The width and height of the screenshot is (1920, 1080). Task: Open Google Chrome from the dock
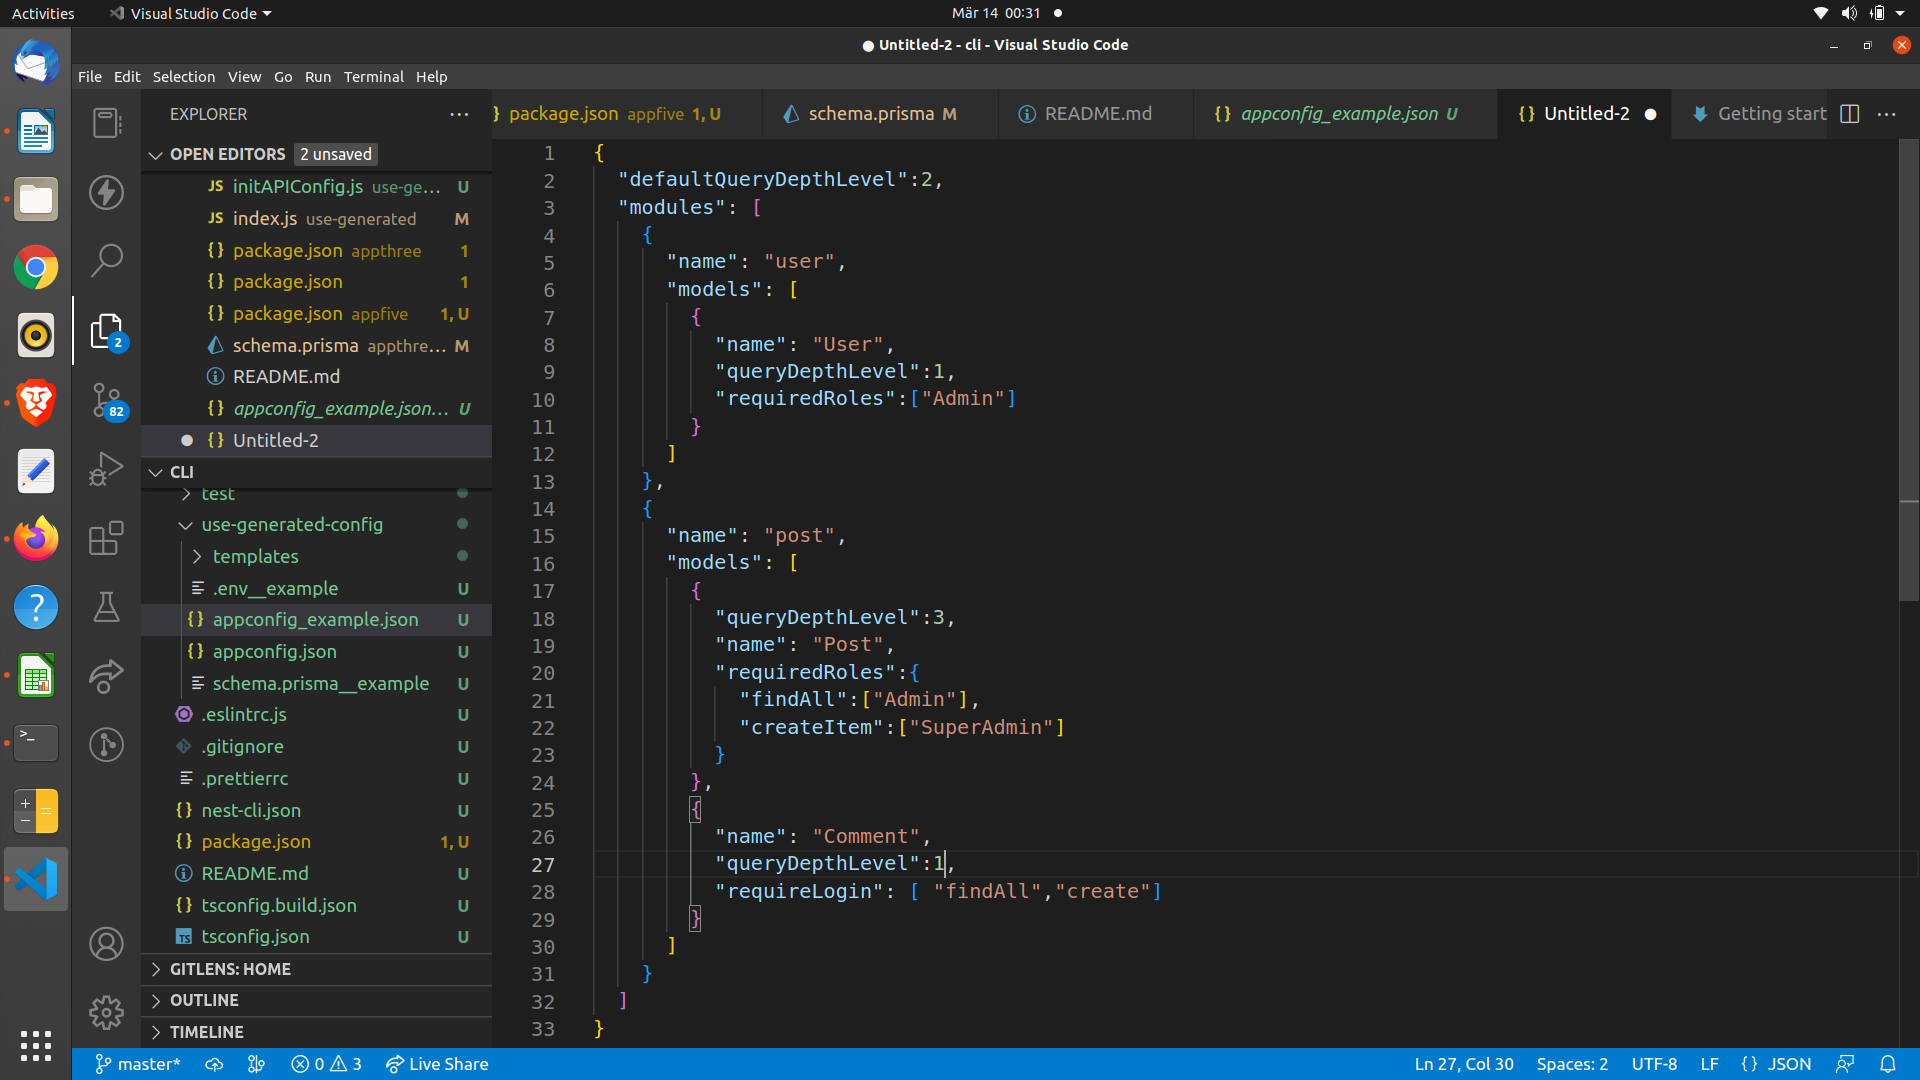(x=36, y=268)
